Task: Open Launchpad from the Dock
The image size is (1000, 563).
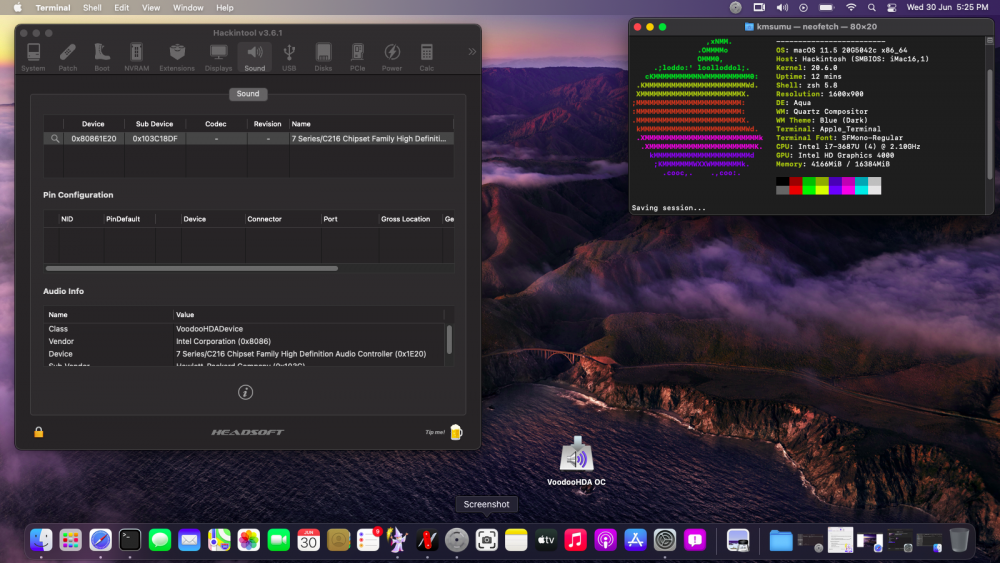Action: (71, 540)
